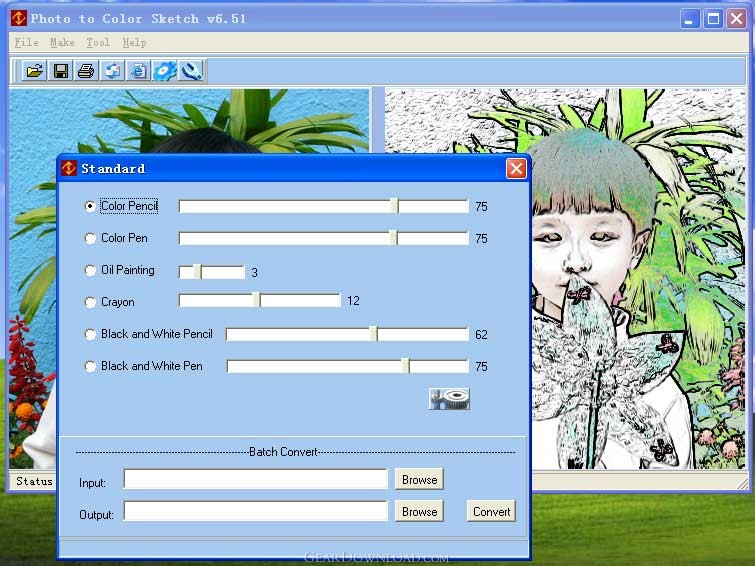Click the Color Pencil slider handle
The height and width of the screenshot is (566, 755).
(x=394, y=207)
